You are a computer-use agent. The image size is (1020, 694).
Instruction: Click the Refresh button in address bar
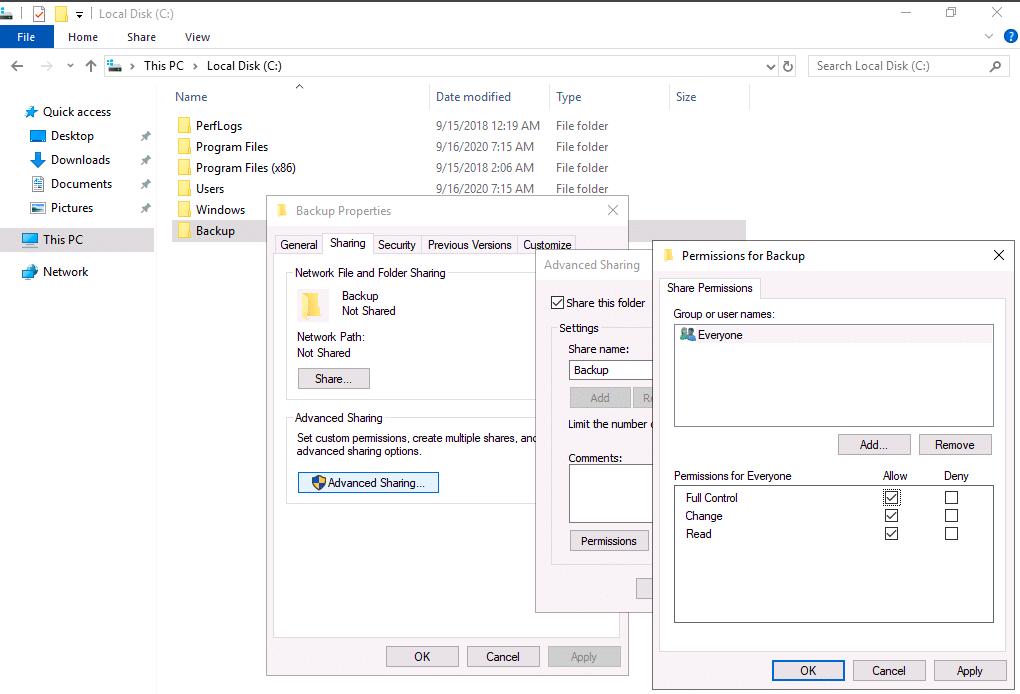click(788, 66)
